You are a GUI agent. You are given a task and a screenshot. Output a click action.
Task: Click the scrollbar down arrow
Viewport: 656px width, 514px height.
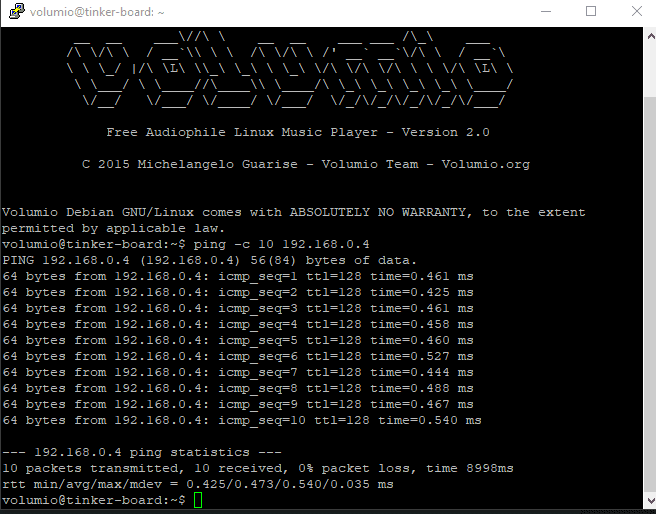[651, 501]
